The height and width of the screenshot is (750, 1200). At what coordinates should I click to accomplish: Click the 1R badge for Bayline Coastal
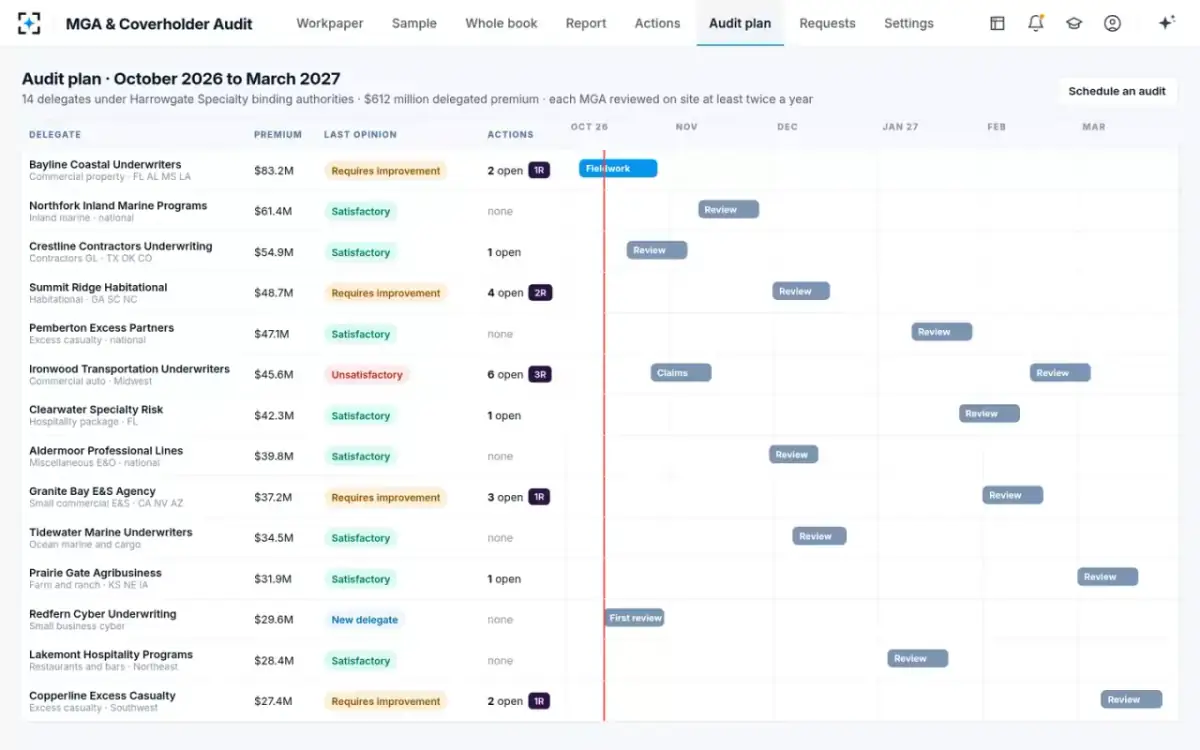pyautogui.click(x=539, y=170)
